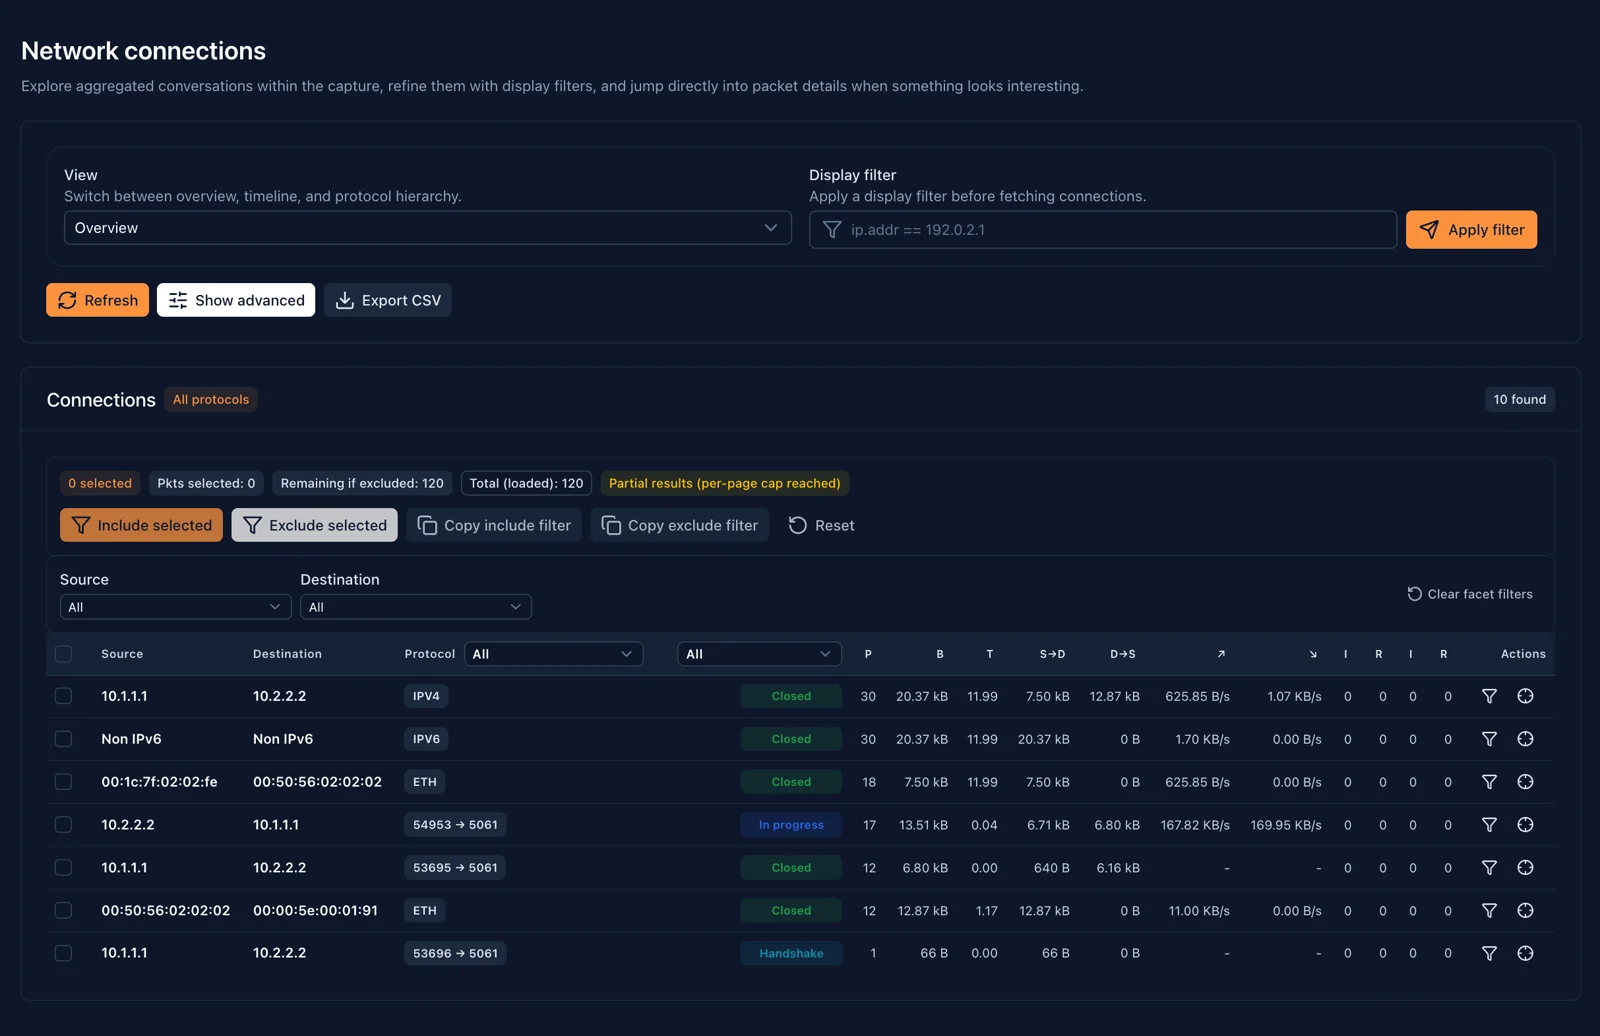Click Show advanced button

(236, 300)
